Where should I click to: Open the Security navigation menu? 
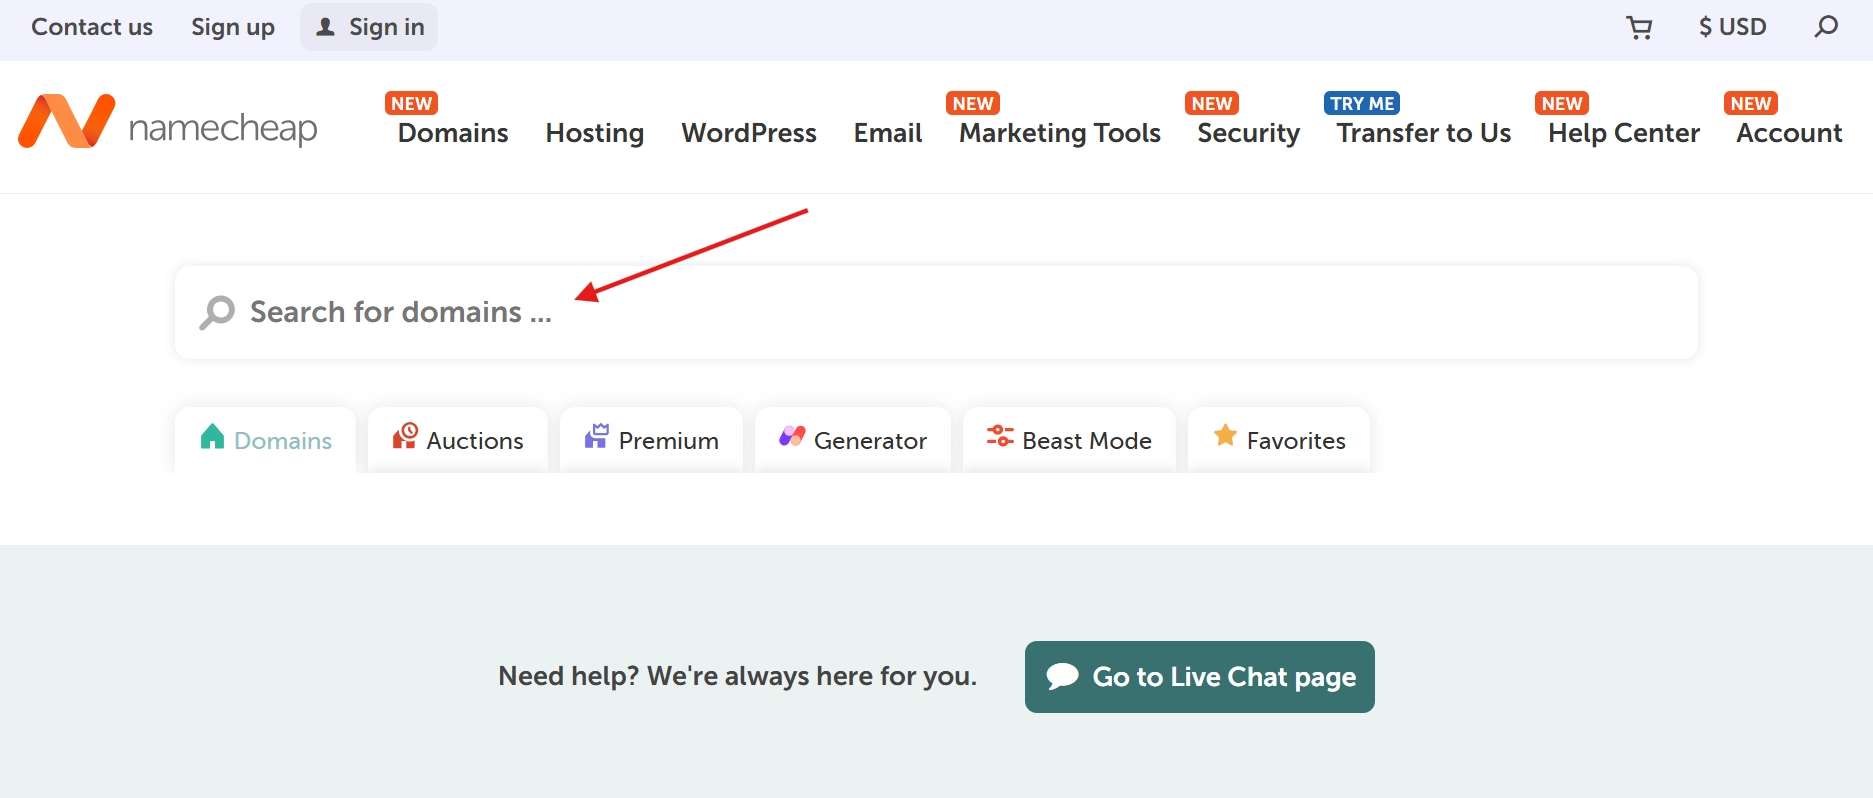point(1249,133)
